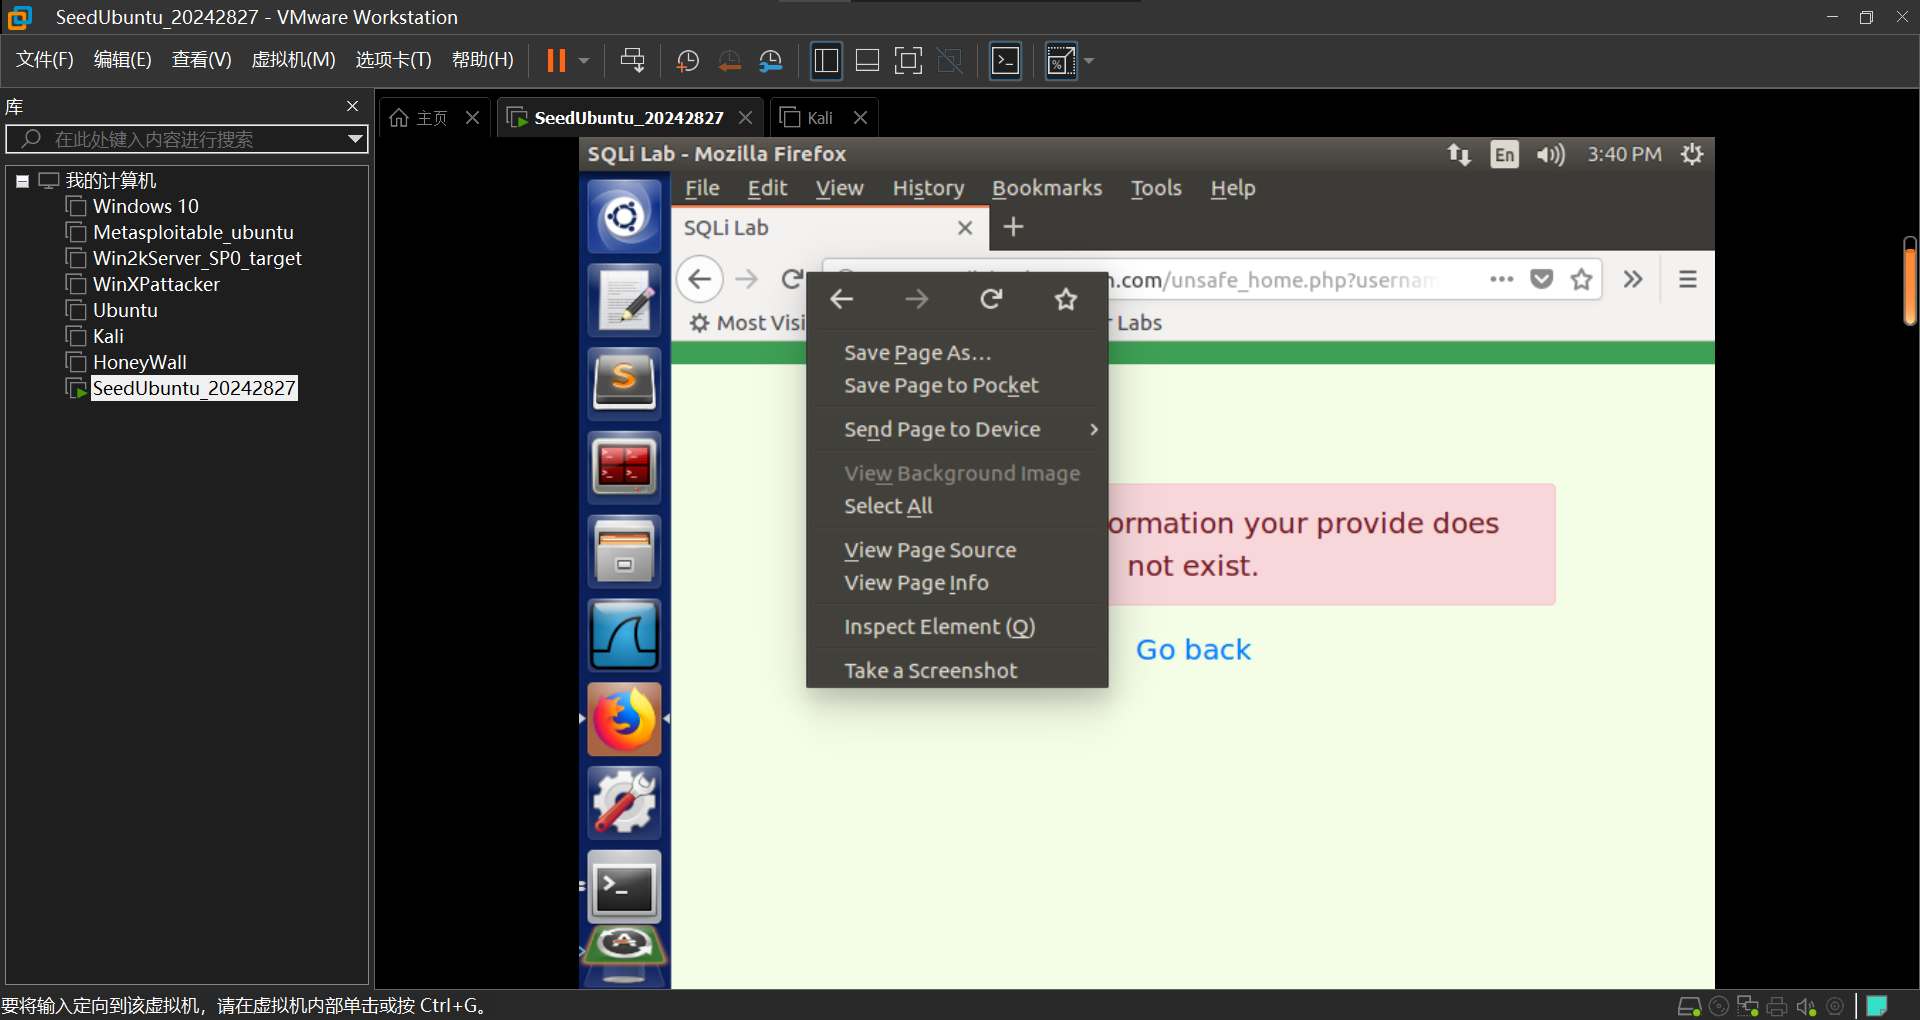Click the address bar bookmark star
This screenshot has width=1920, height=1020.
click(x=1581, y=279)
